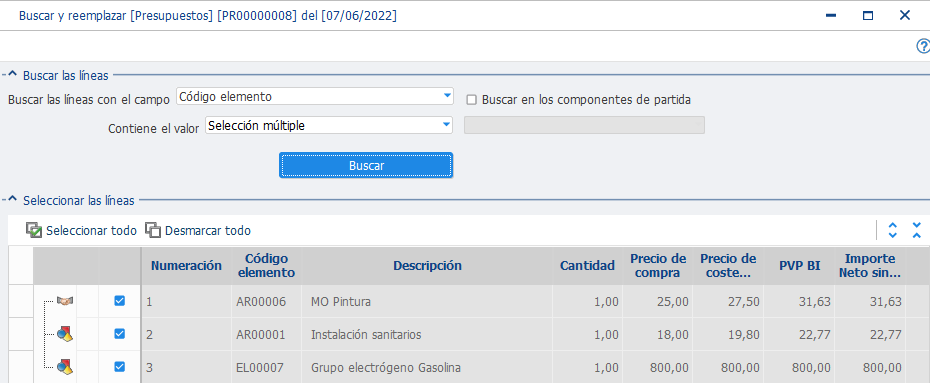Click the disabled value input field
Image resolution: width=930 pixels, height=383 pixels.
(x=584, y=125)
